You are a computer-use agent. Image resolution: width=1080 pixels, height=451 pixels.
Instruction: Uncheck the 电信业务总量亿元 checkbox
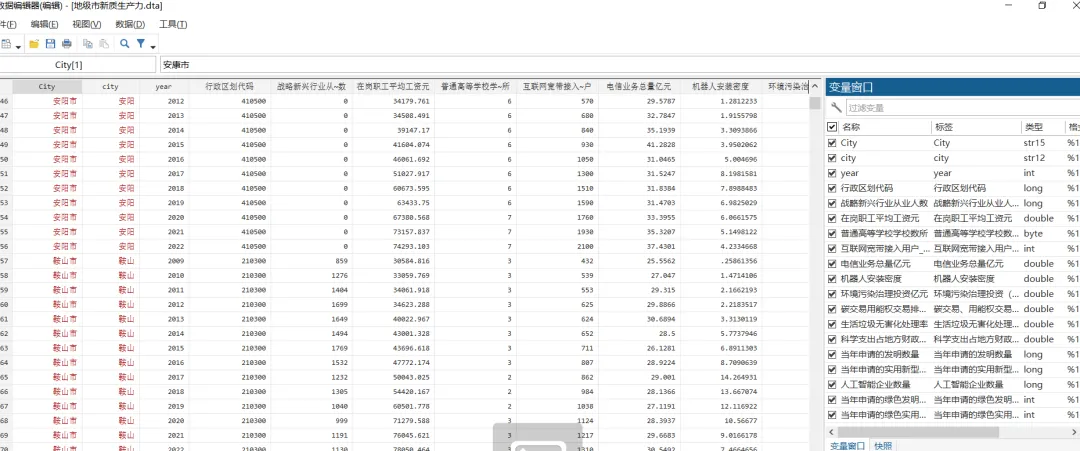pyautogui.click(x=832, y=264)
